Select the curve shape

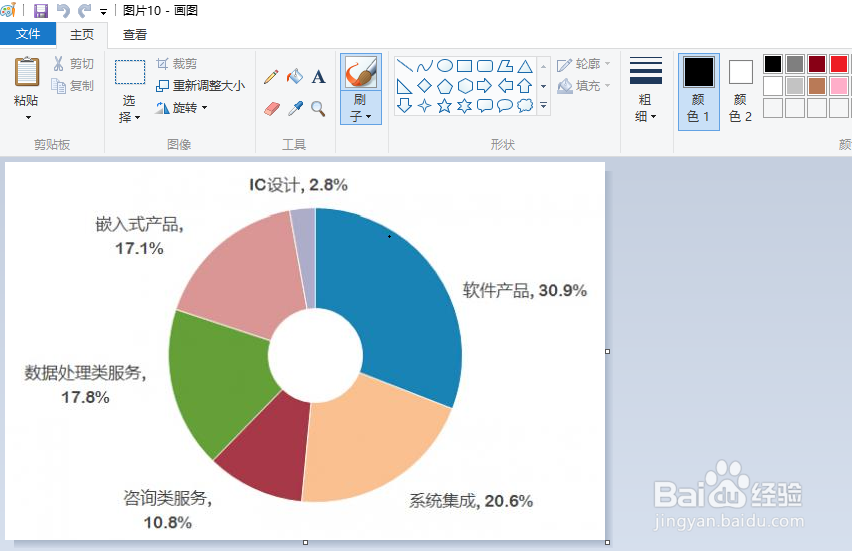(424, 66)
